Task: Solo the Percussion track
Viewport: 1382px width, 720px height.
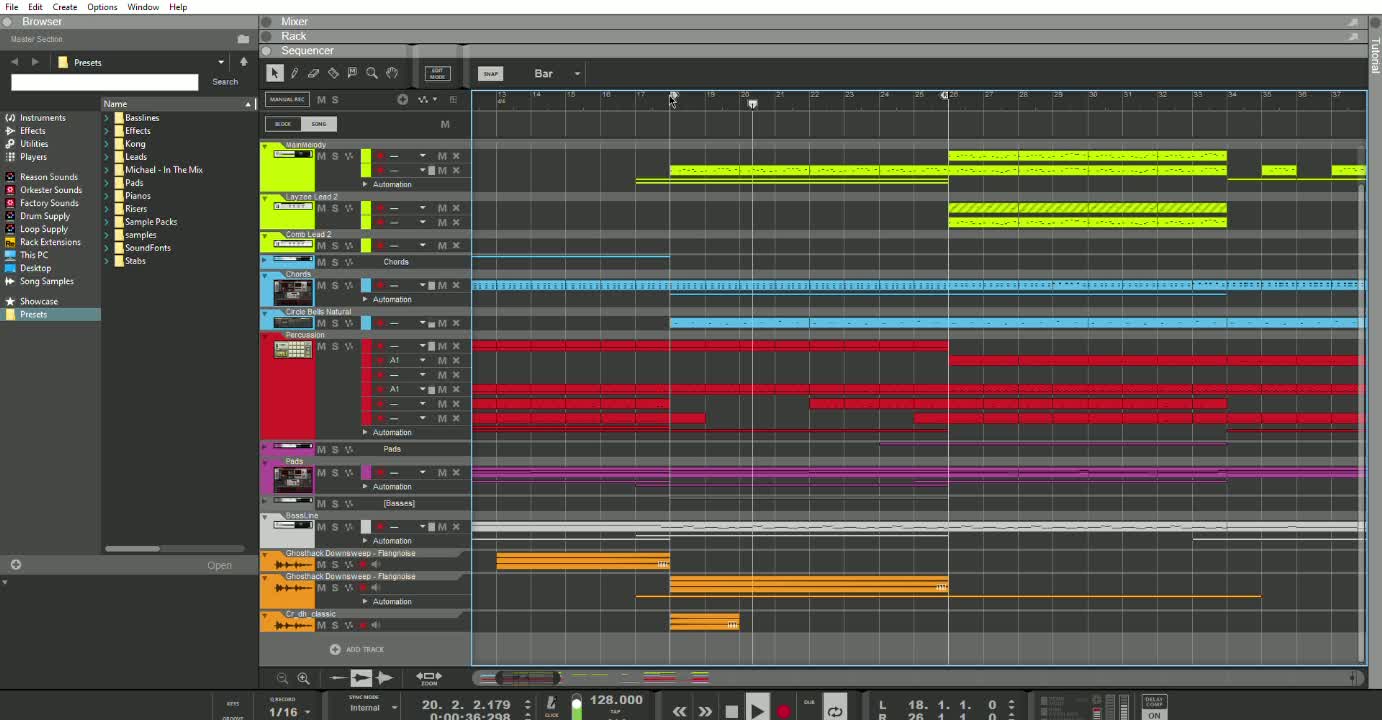Action: pos(335,346)
